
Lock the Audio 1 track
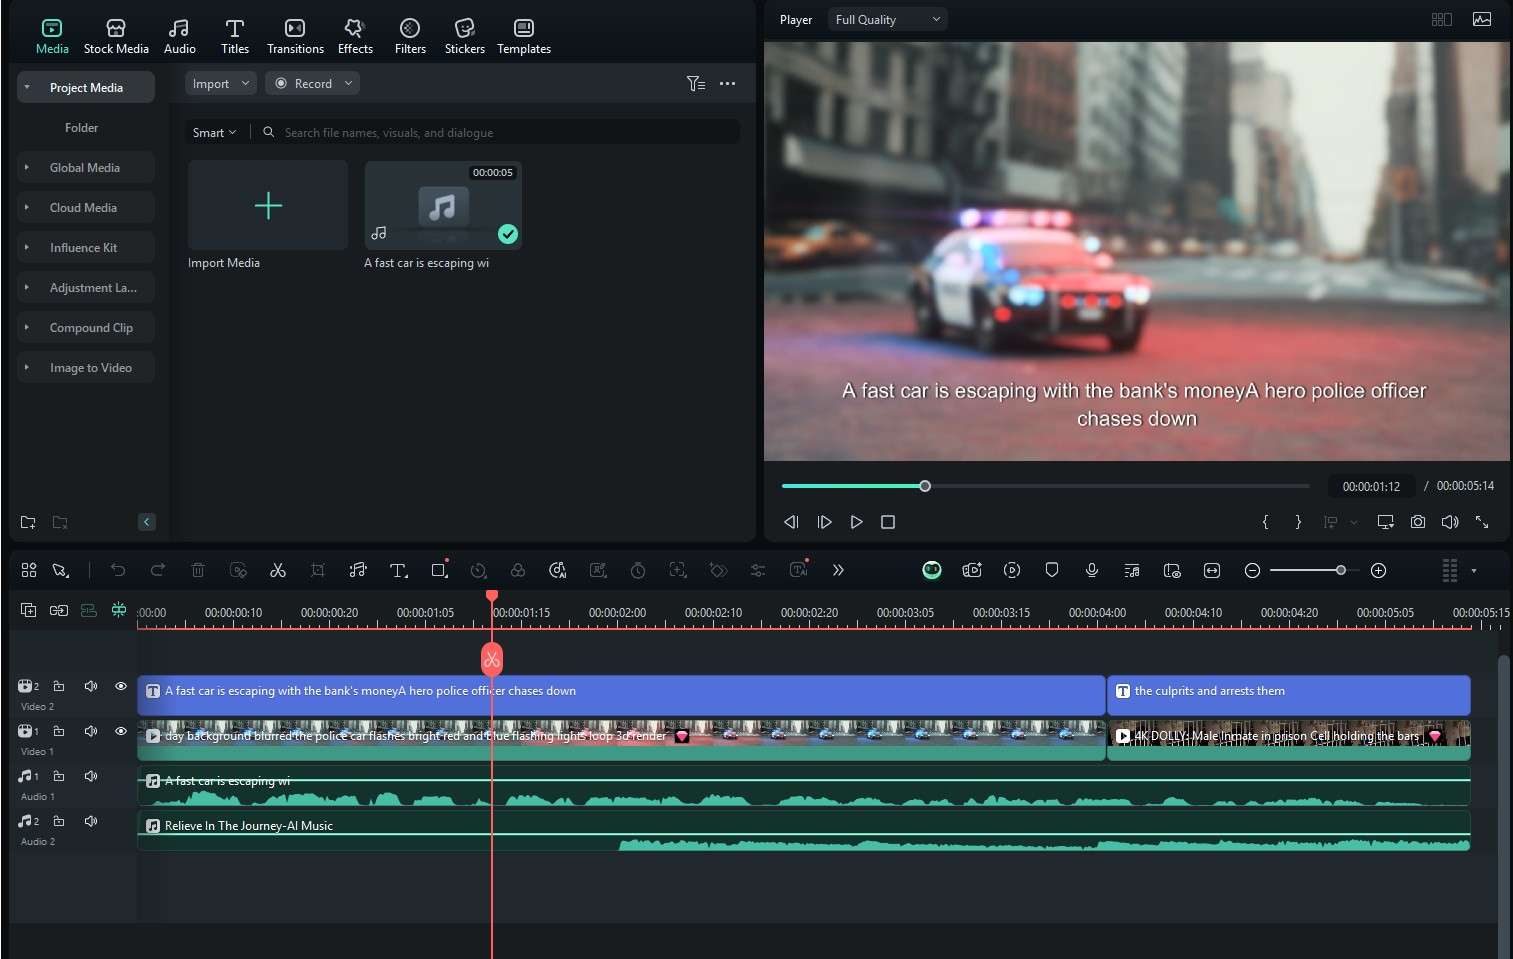pos(59,776)
